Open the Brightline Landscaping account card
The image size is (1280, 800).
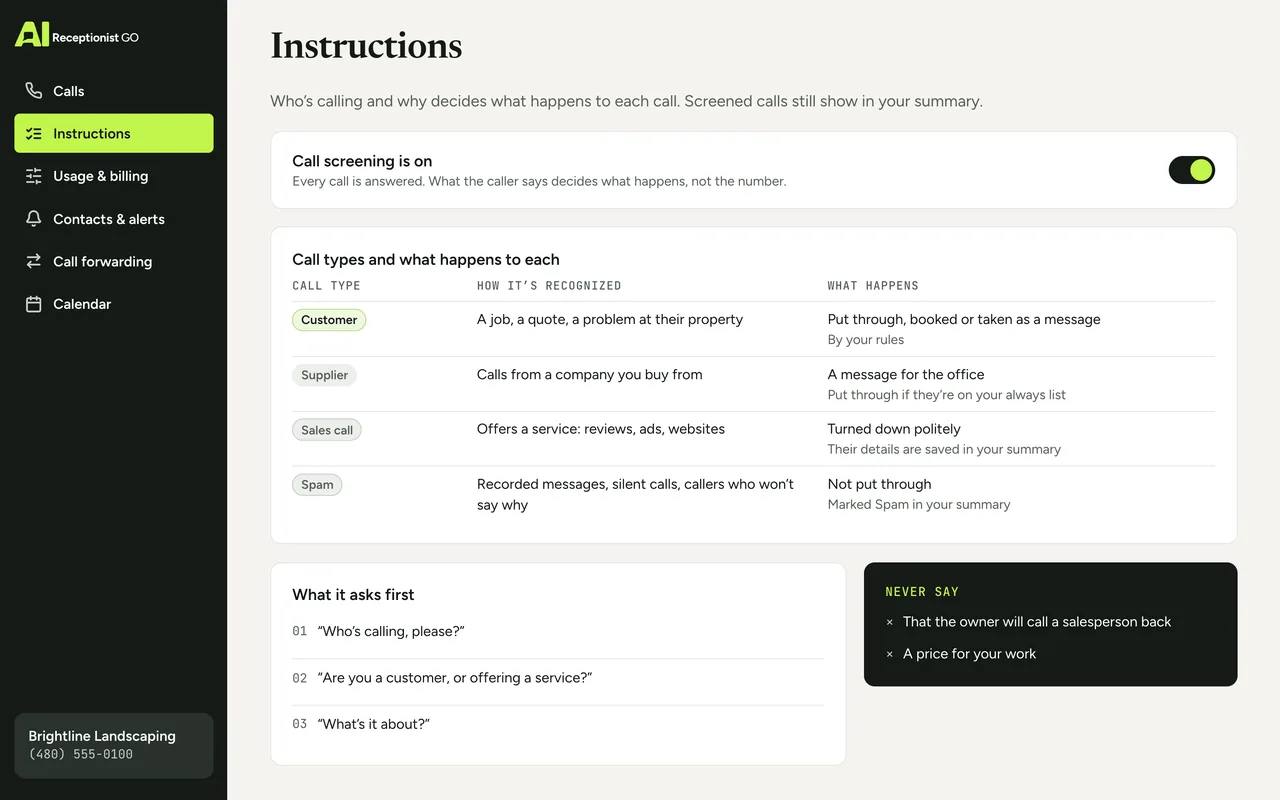[x=114, y=745]
